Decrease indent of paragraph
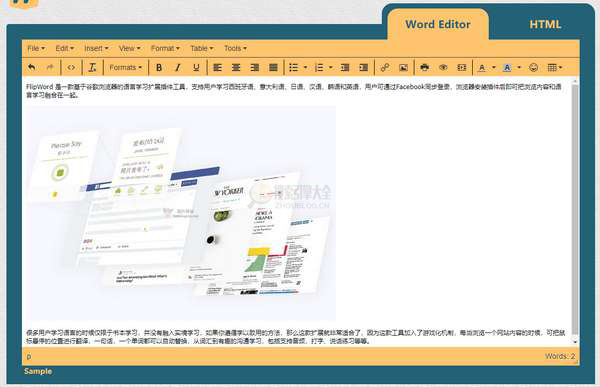Image resolution: width=600 pixels, height=387 pixels. (x=345, y=68)
